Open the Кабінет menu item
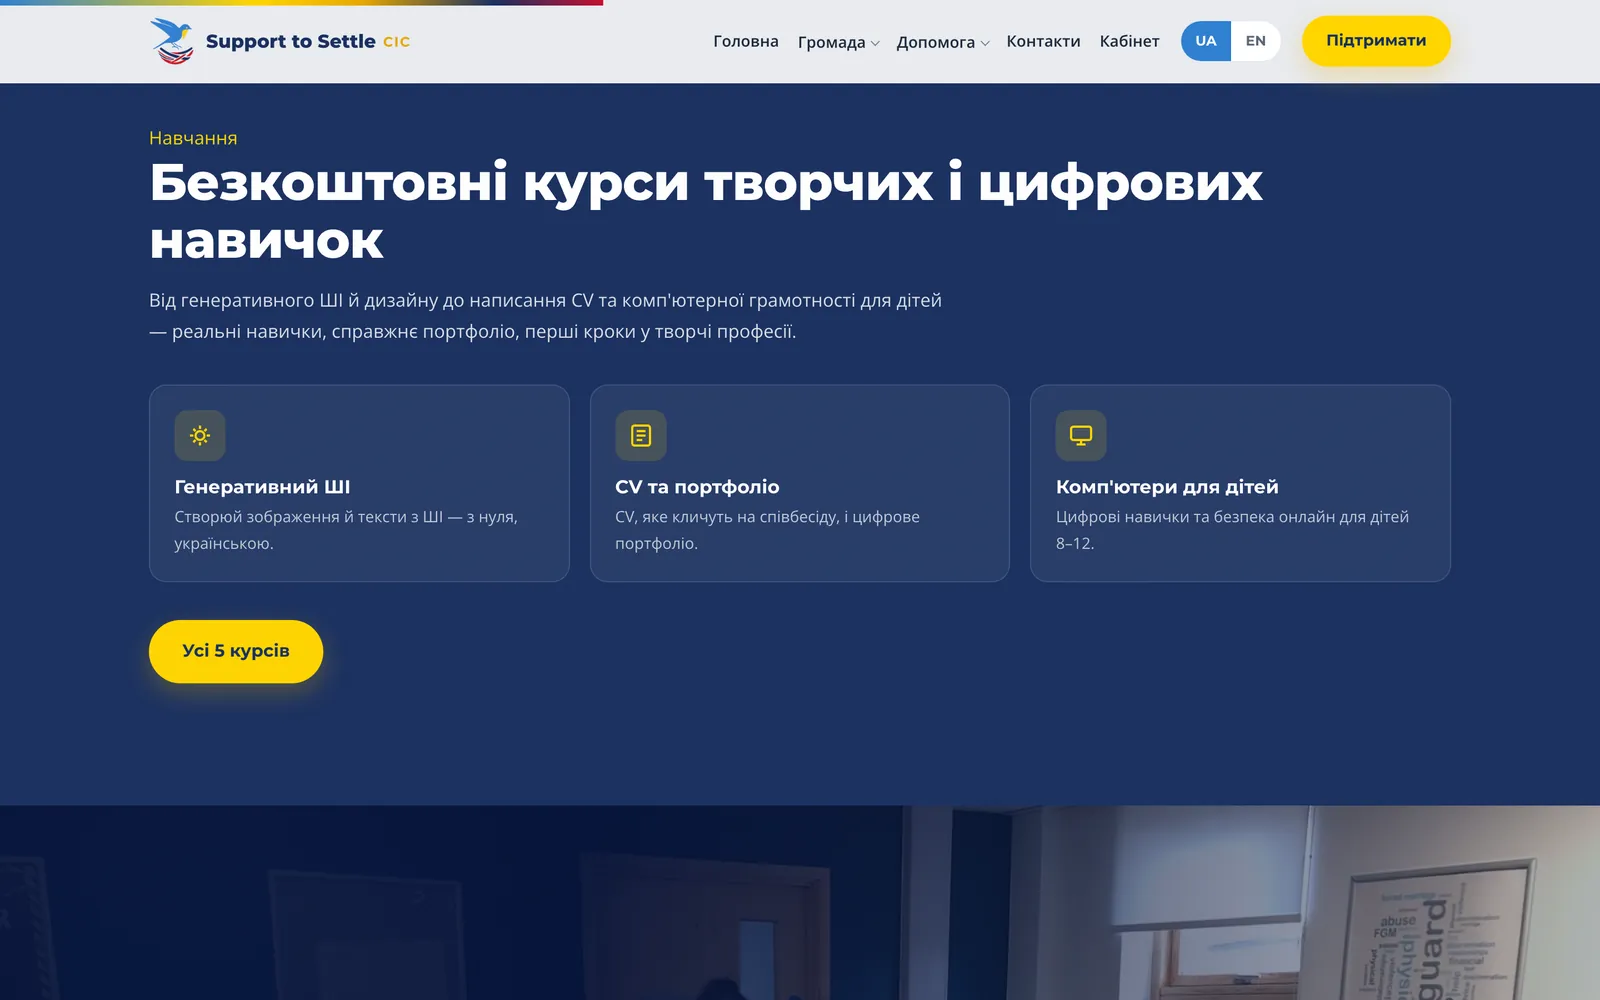This screenshot has width=1600, height=1000. (x=1129, y=41)
